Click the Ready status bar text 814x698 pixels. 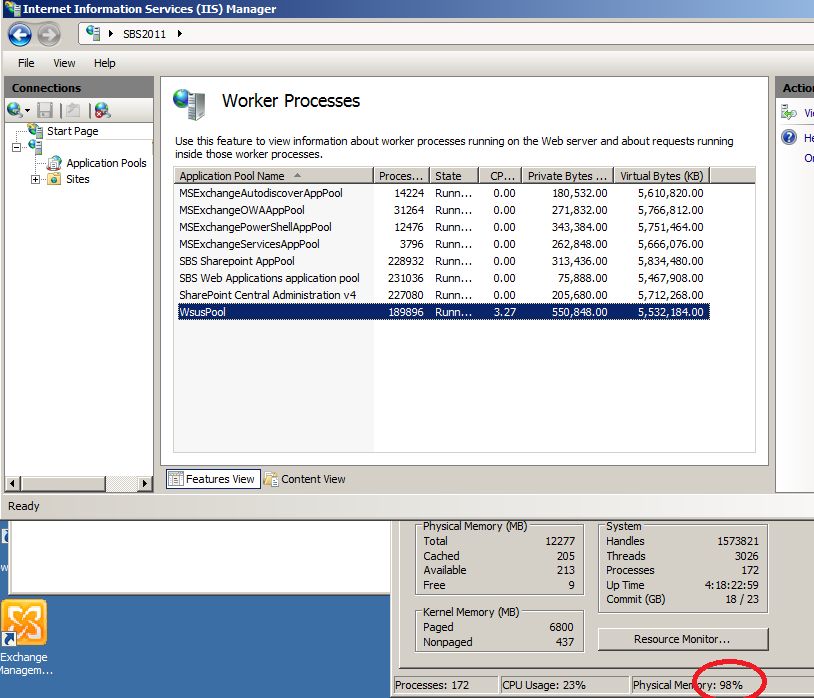24,506
